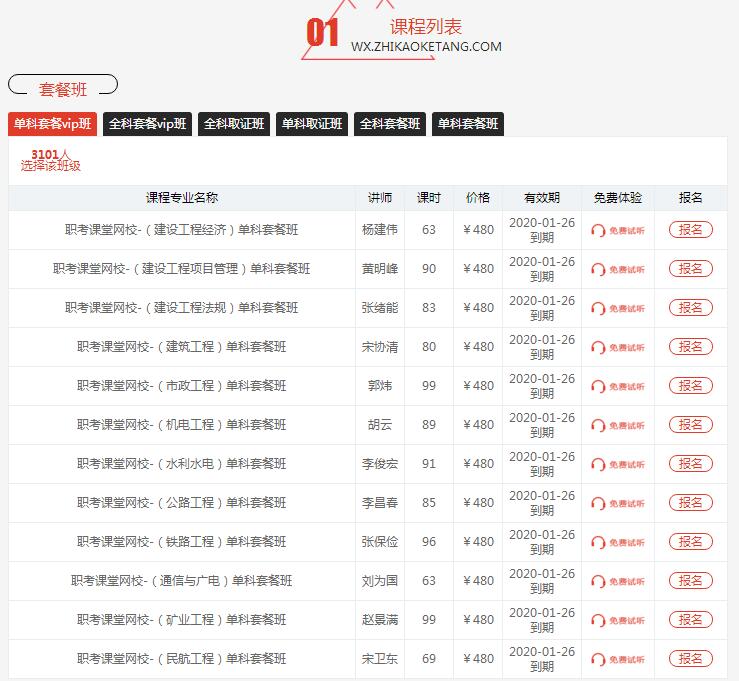Click course name 职考课堂网校-（建设工程经济）单科套餐班
Image resolution: width=739 pixels, height=681 pixels.
[181, 230]
